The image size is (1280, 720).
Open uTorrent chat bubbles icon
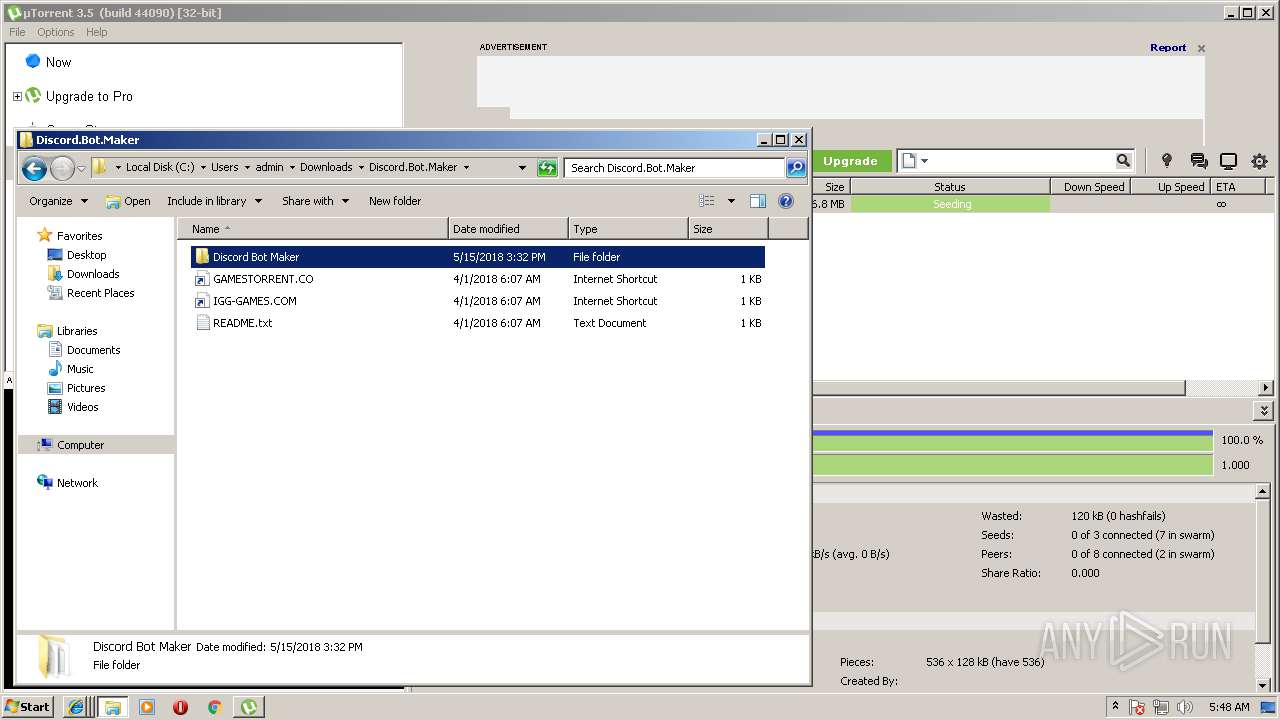1198,161
